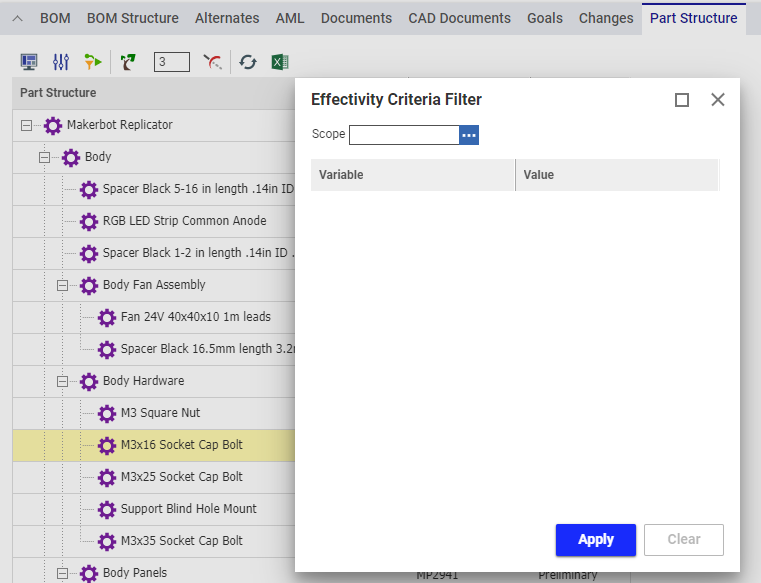Select M3 Square Nut row
This screenshot has height=583, width=761.
pos(154,414)
